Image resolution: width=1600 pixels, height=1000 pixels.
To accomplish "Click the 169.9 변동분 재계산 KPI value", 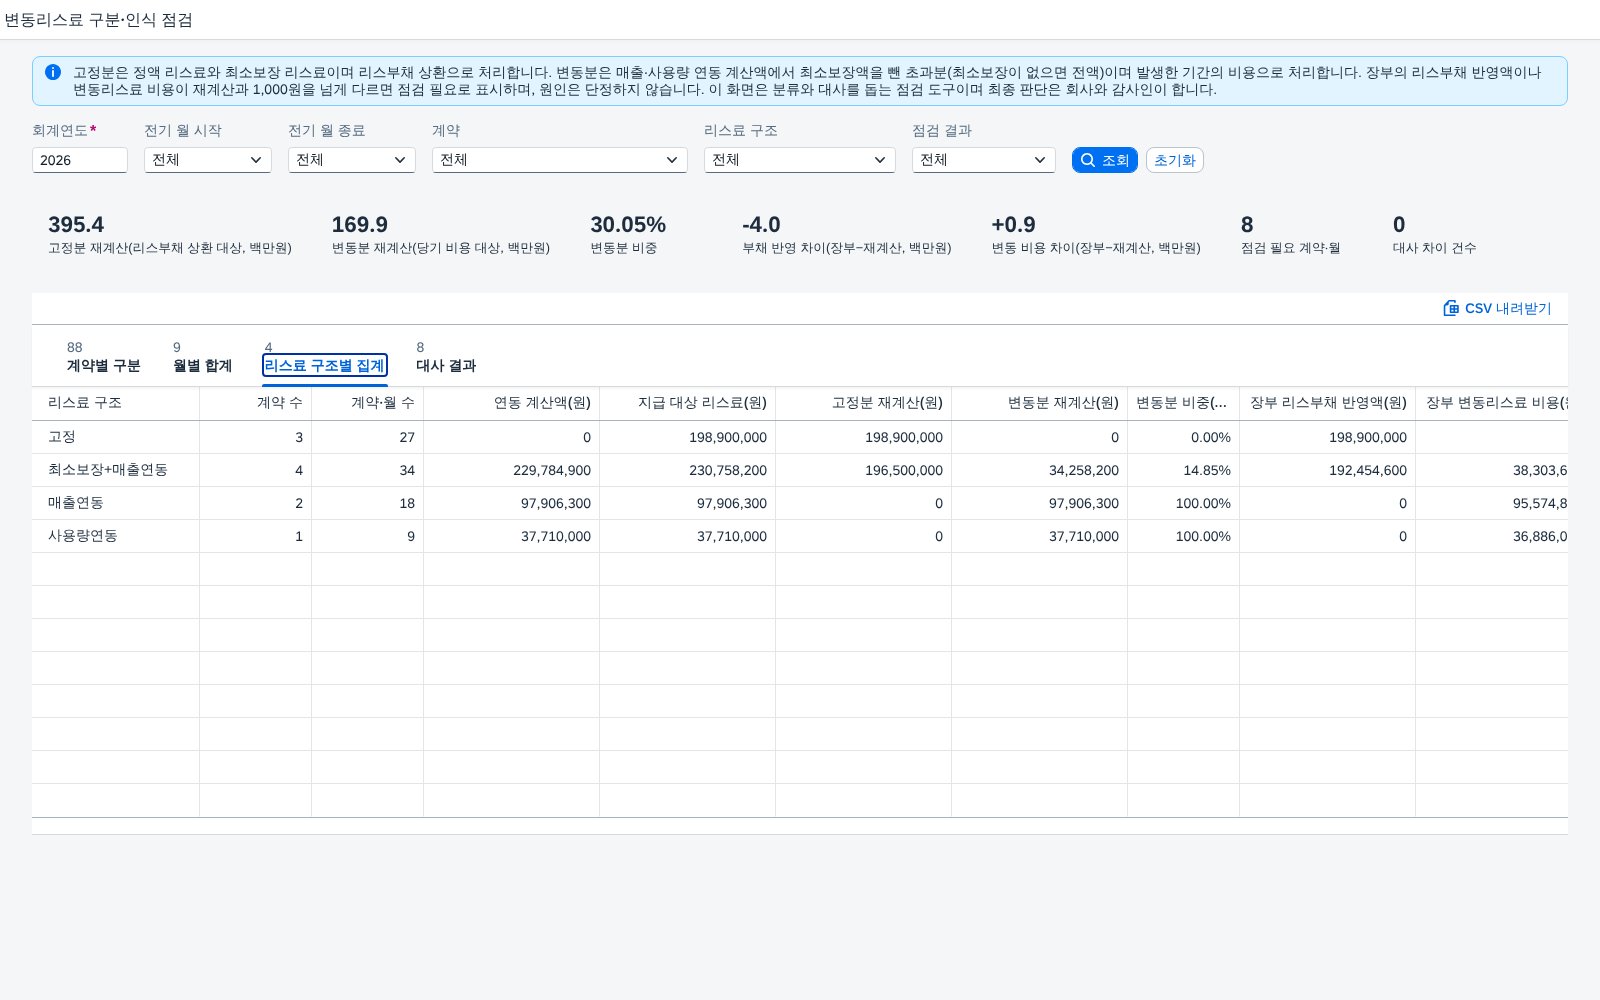I will pos(360,225).
